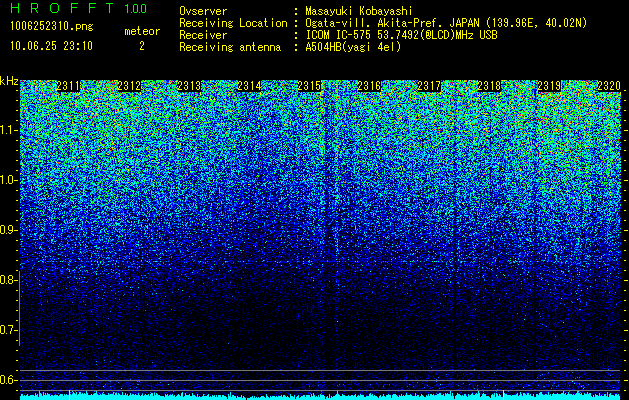629x400 pixels.
Task: Select the 0.8 frequency axis label
Action: point(8,280)
